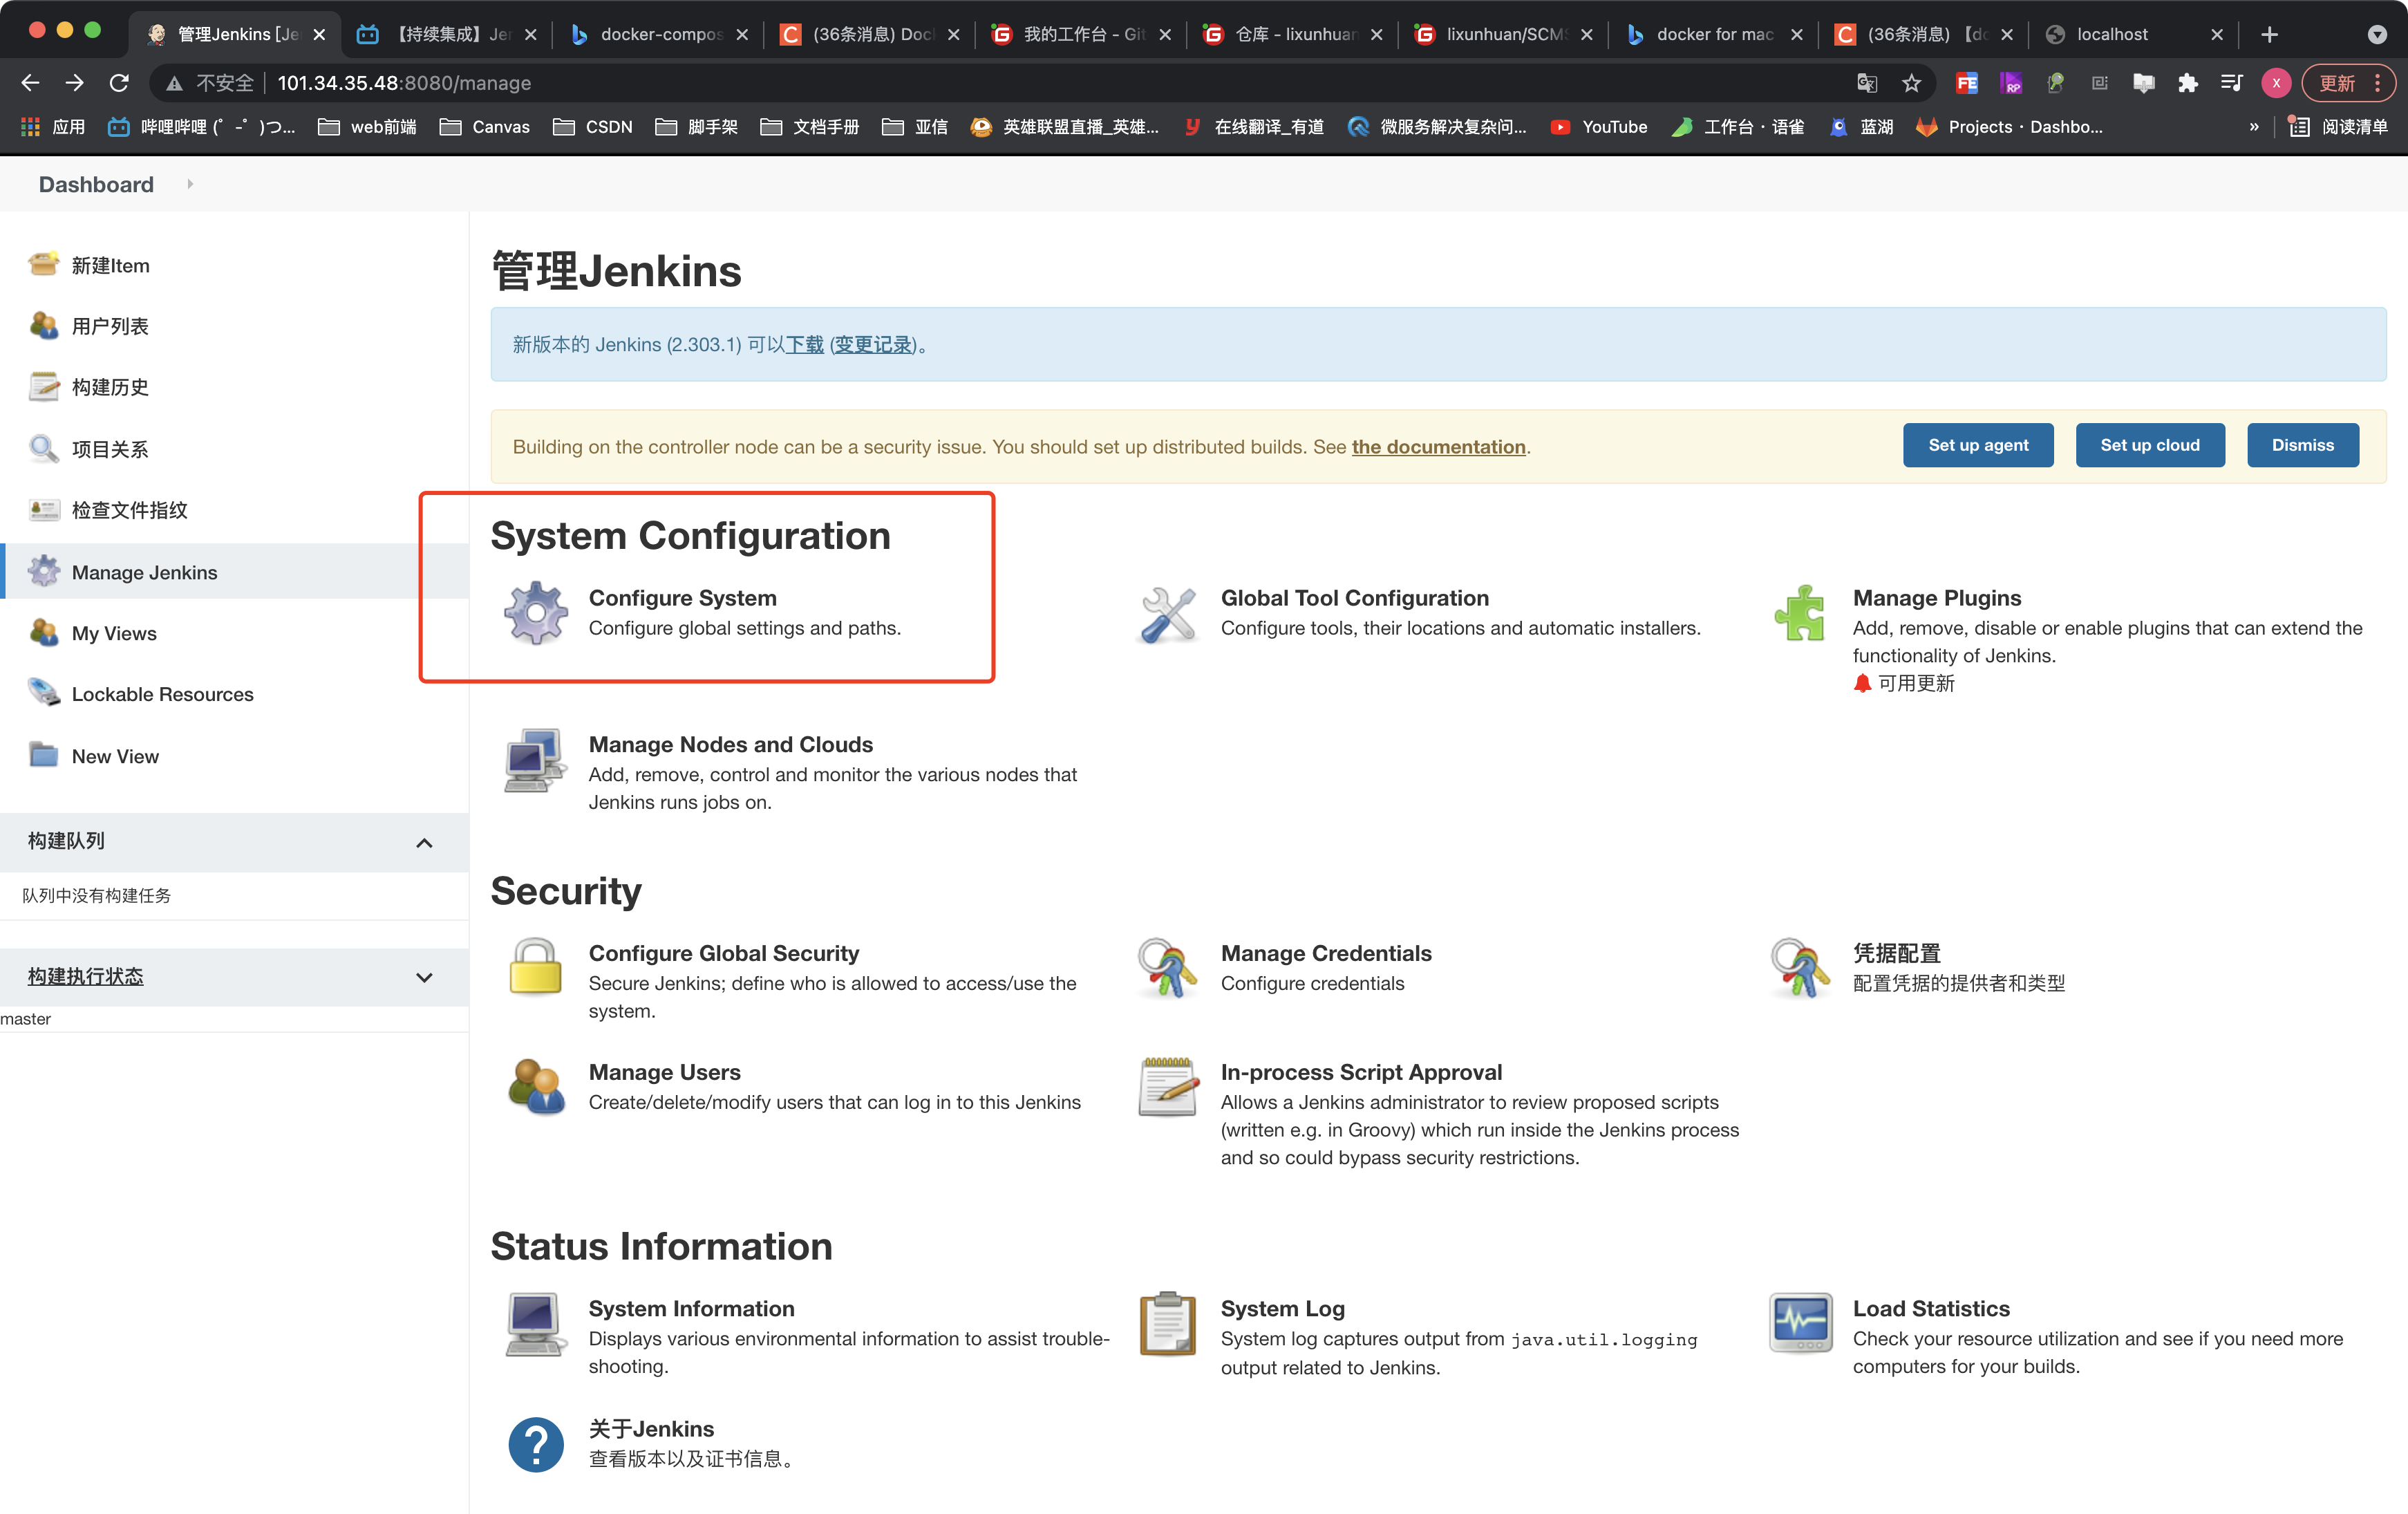Click the Set up cloud button

point(2149,445)
